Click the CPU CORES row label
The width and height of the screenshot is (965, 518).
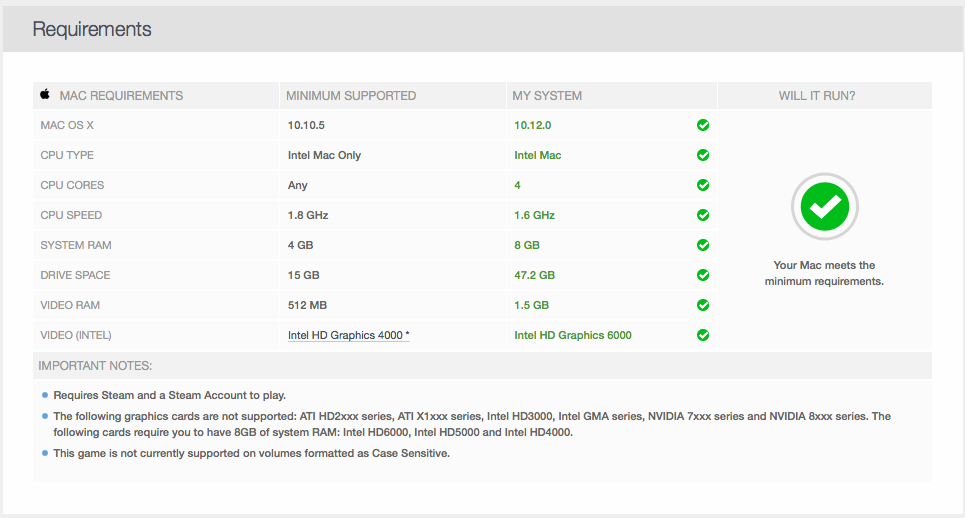click(72, 185)
